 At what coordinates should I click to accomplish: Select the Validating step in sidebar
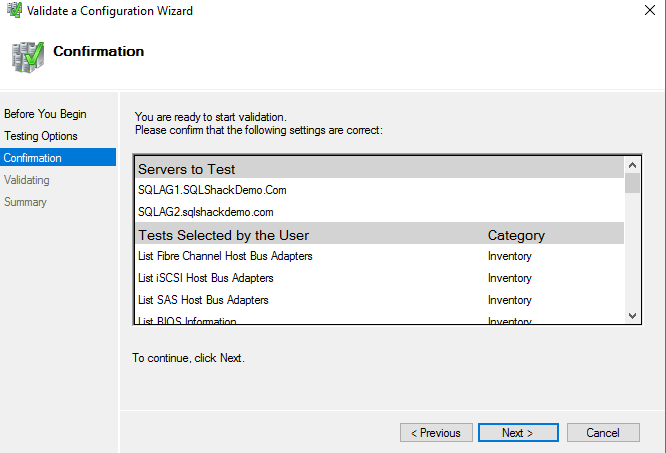click(x=27, y=180)
